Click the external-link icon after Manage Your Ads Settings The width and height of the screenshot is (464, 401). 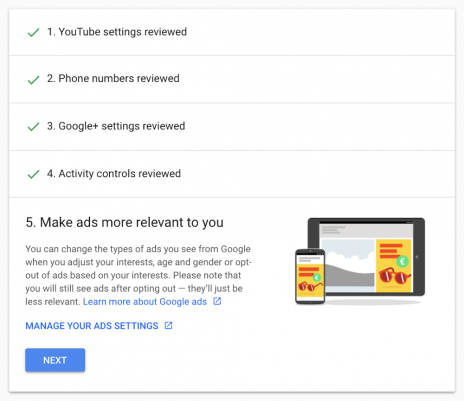[168, 326]
